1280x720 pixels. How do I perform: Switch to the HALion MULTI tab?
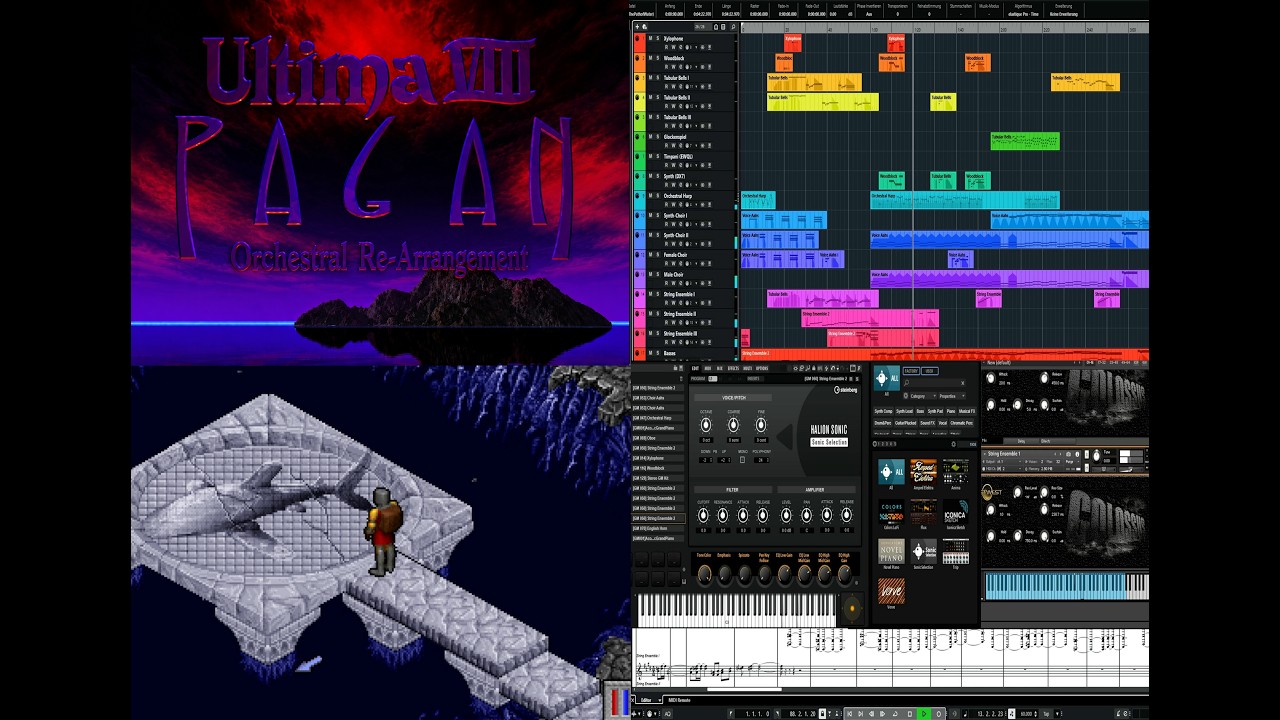pyautogui.click(x=748, y=368)
